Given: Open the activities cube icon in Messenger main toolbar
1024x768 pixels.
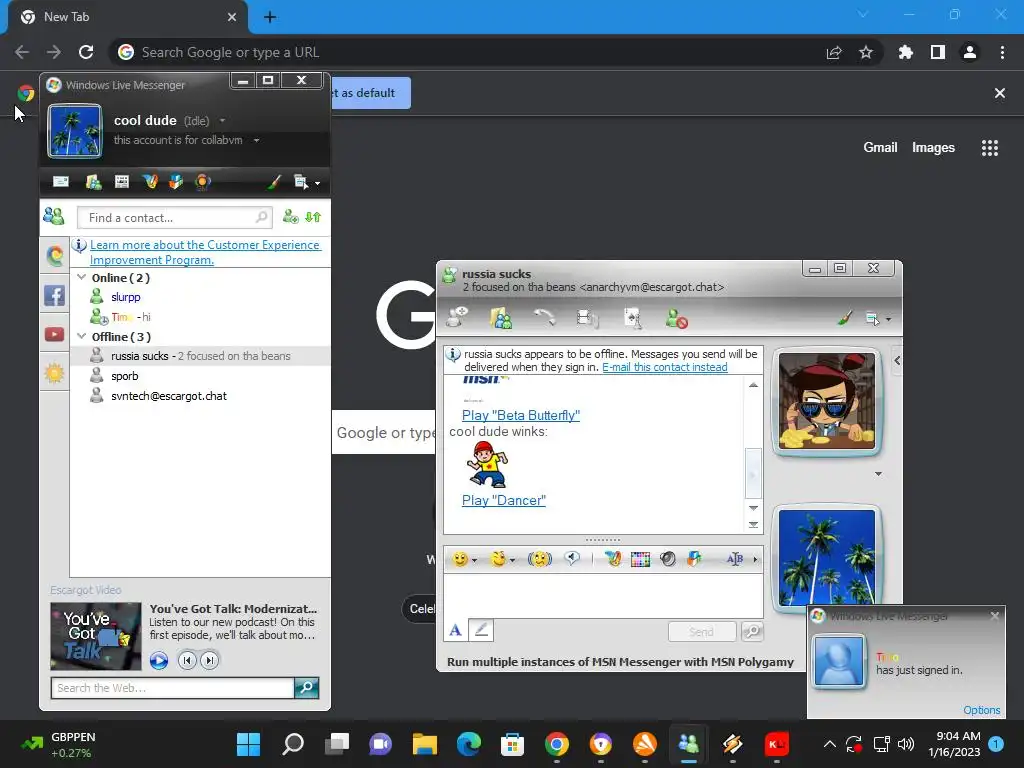Looking at the screenshot, I should 176,182.
